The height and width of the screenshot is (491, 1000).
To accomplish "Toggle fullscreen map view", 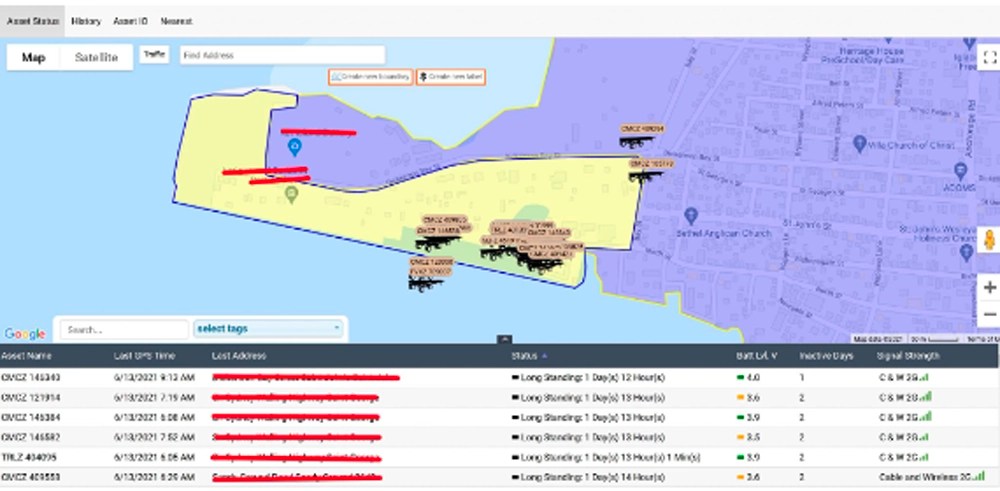I will click(x=989, y=58).
